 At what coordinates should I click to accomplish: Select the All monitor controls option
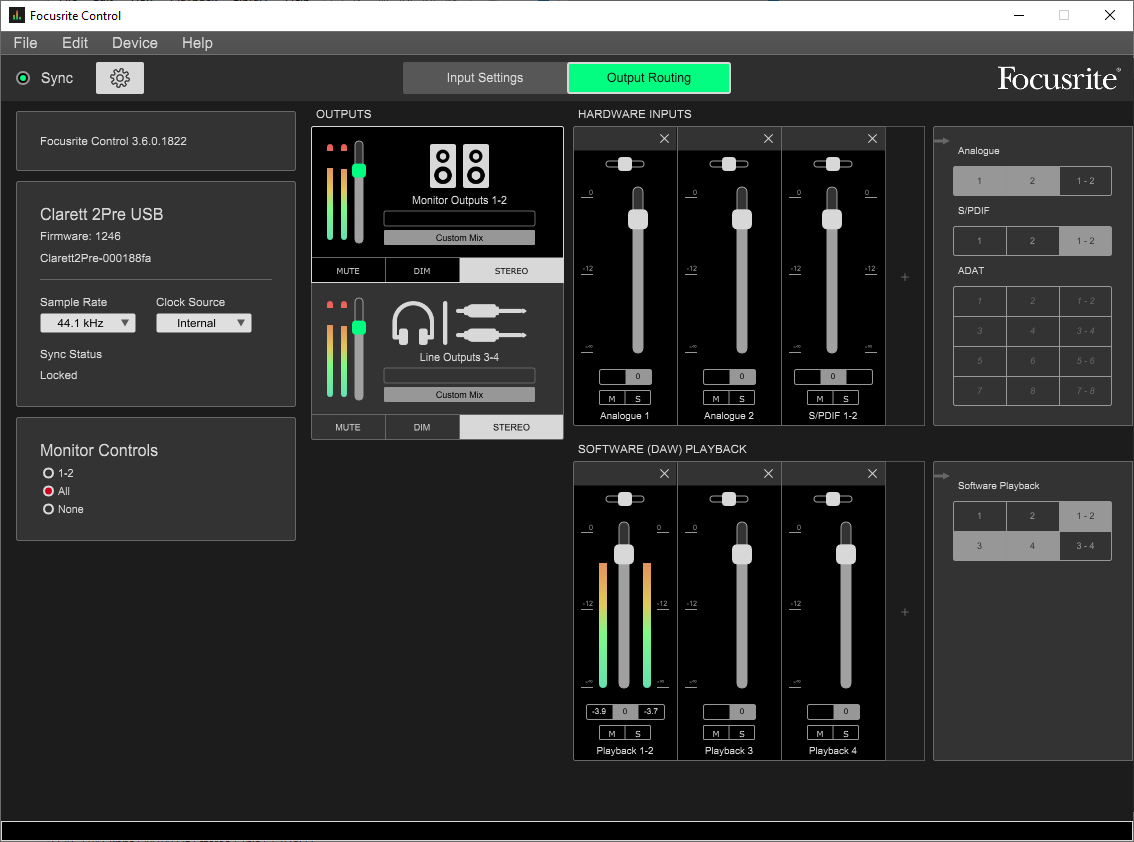[48, 491]
